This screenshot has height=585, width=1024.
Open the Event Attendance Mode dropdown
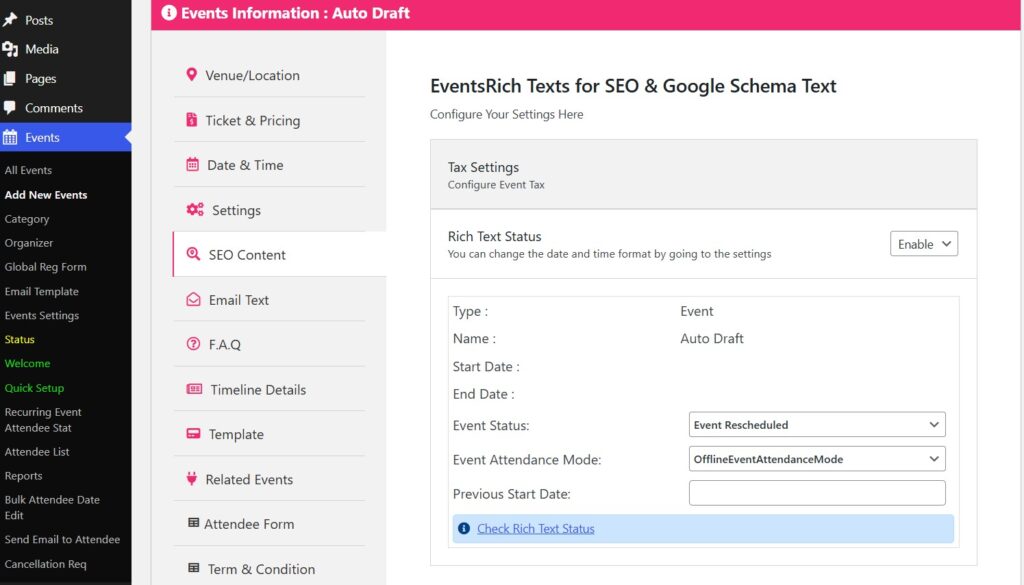tap(817, 459)
